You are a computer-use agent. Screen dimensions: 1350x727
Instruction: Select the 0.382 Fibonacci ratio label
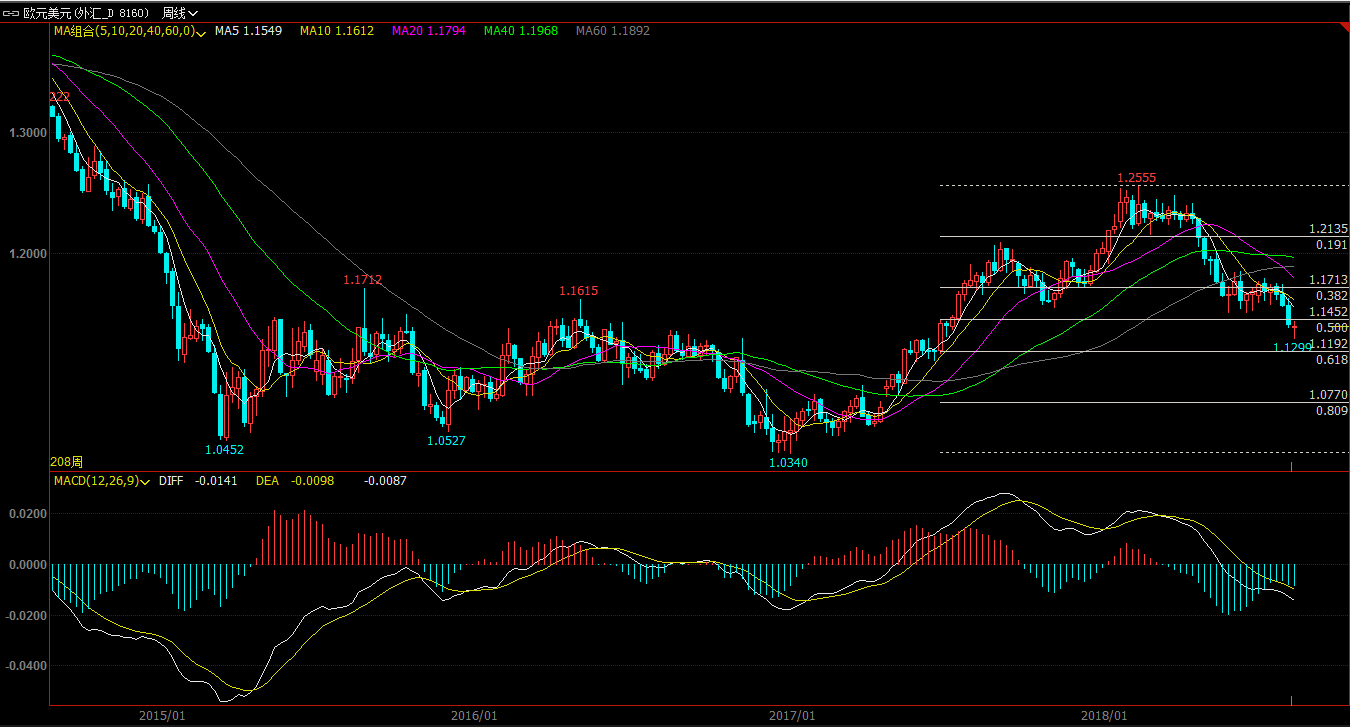[1332, 296]
